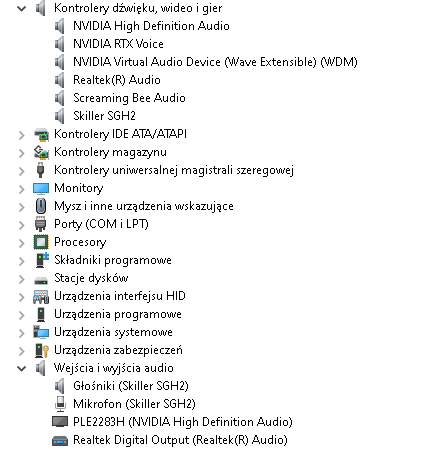Select the Porty (COM i LPT) port icon
This screenshot has height=454, width=433.
[41, 224]
